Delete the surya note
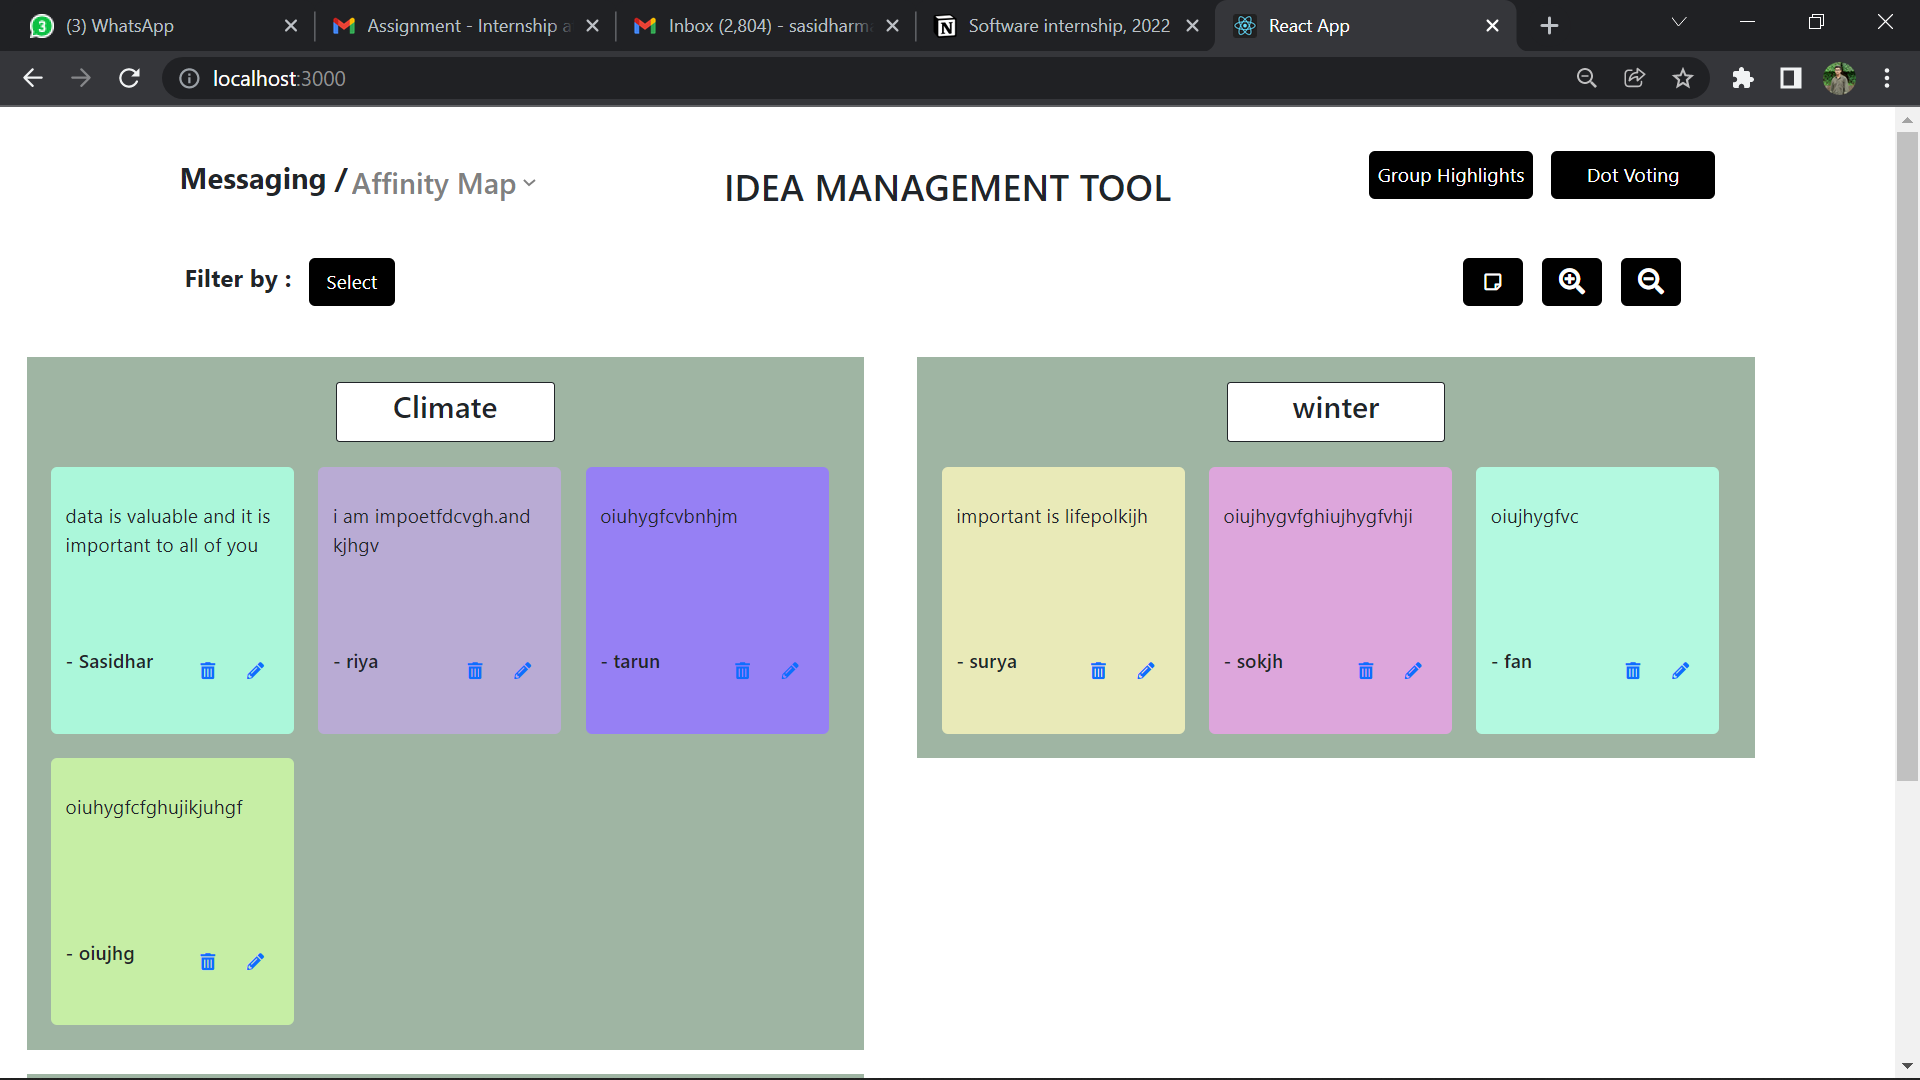This screenshot has height=1080, width=1920. pyautogui.click(x=1098, y=671)
